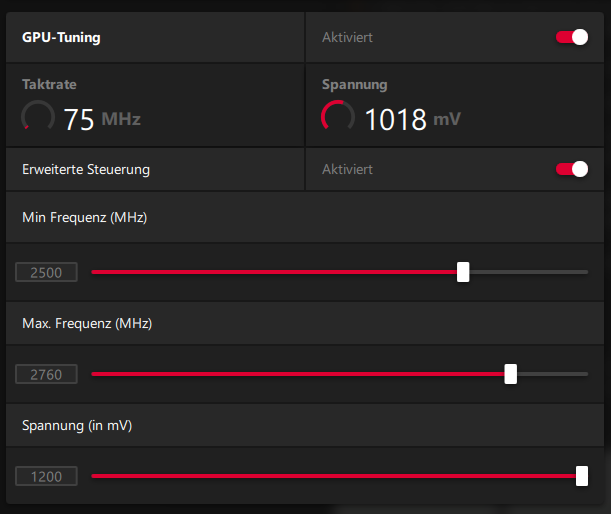Disable the Erweiterte Steuerung switch
This screenshot has height=514, width=611.
(x=572, y=169)
